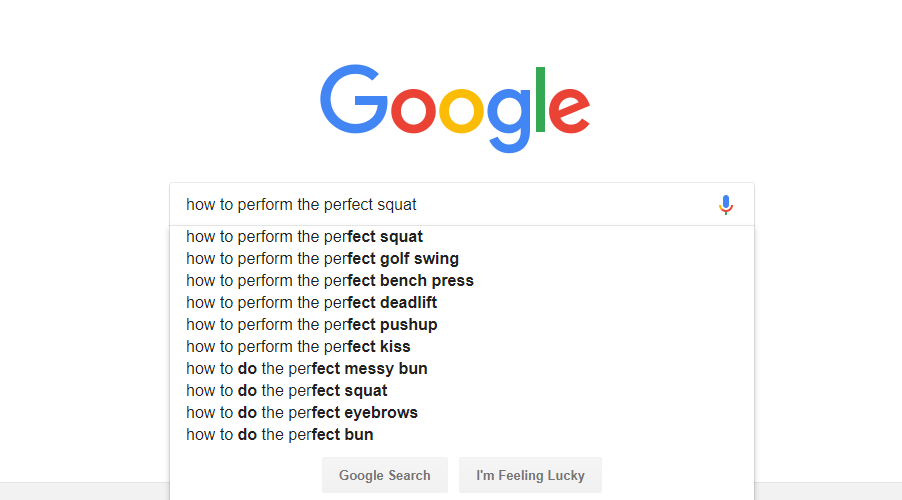Image resolution: width=902 pixels, height=500 pixels.
Task: Choose the "perfect pushup" suggestion
Action: [312, 325]
